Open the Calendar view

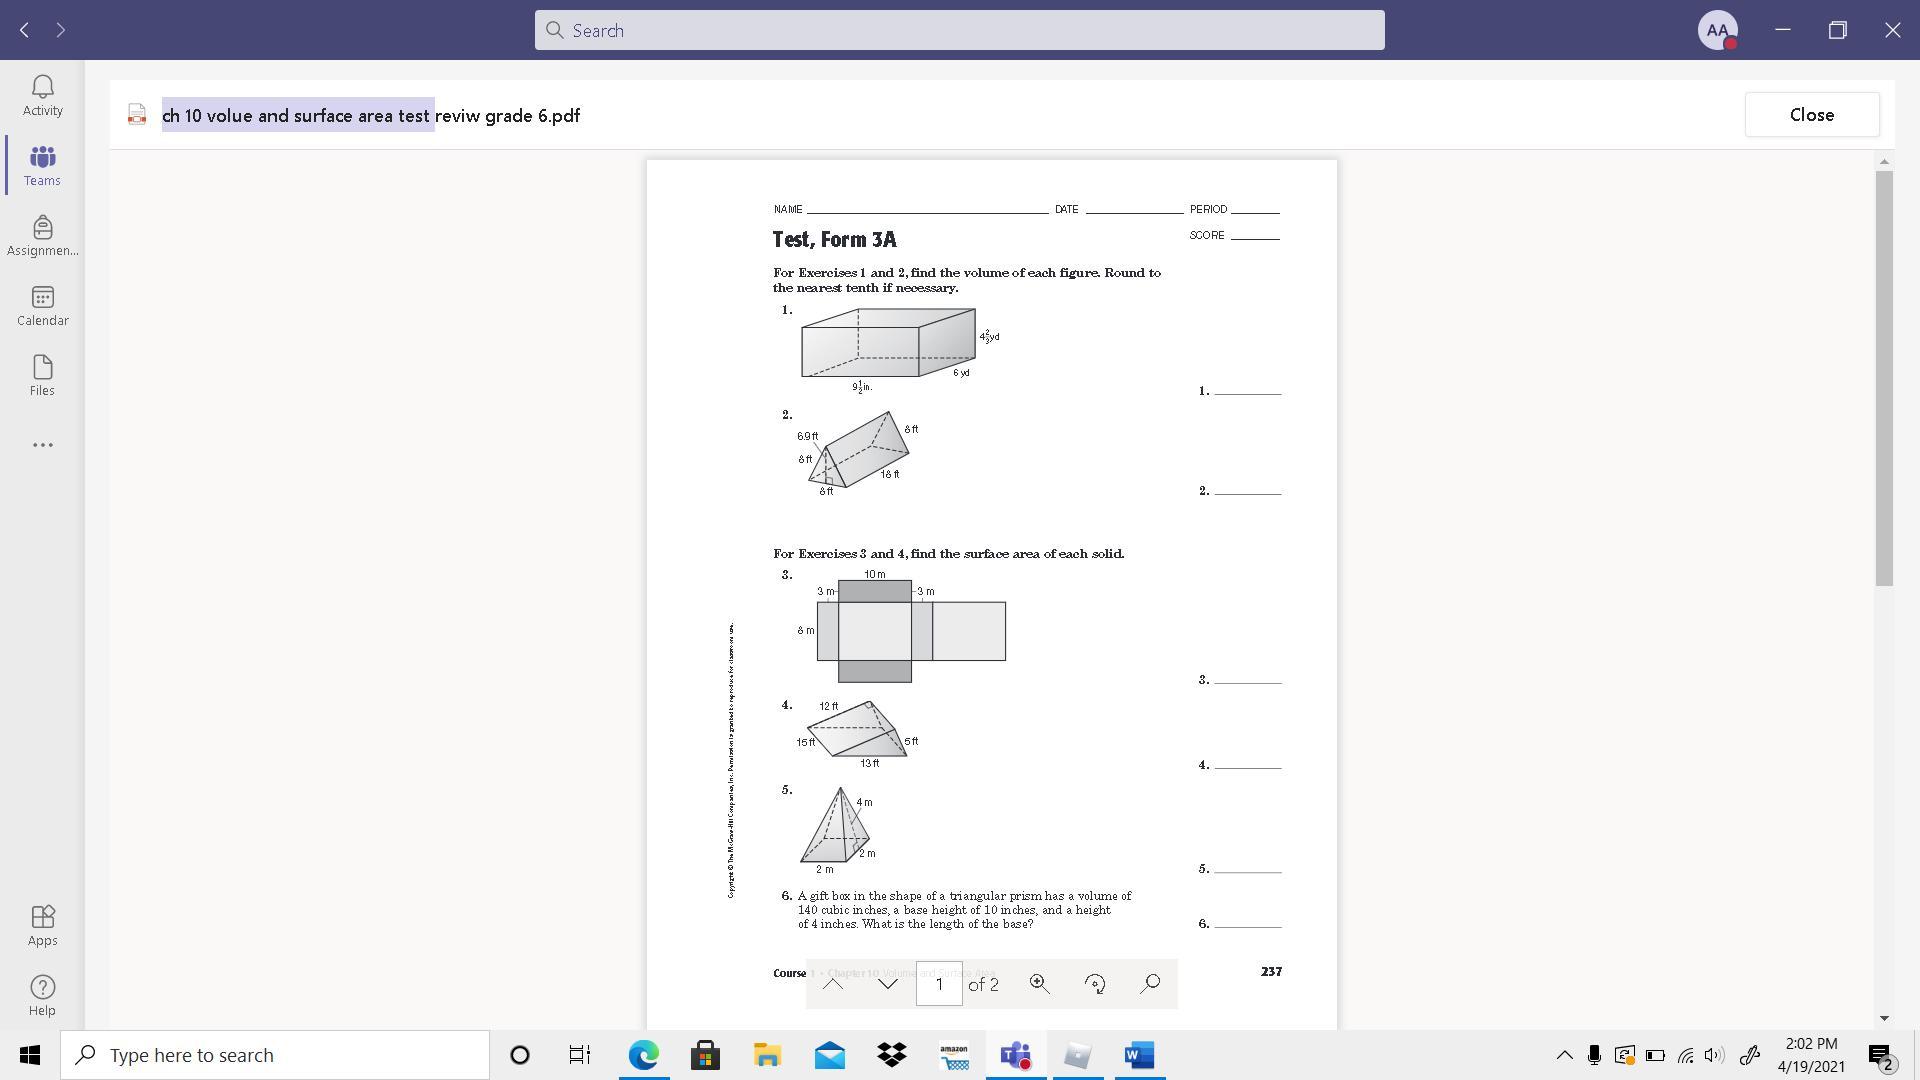pyautogui.click(x=42, y=305)
